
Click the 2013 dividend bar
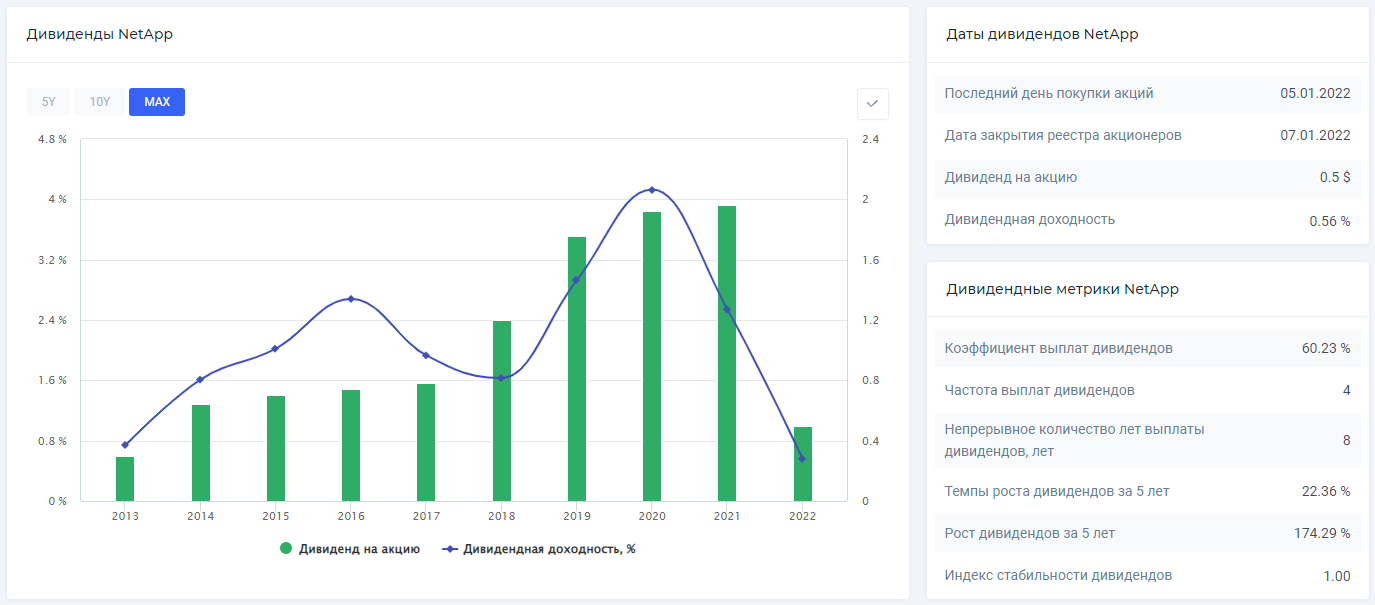[x=125, y=479]
